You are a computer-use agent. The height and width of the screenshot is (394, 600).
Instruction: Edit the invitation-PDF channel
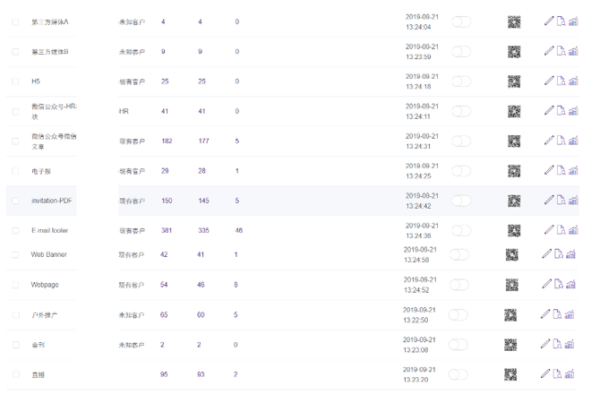pos(549,200)
